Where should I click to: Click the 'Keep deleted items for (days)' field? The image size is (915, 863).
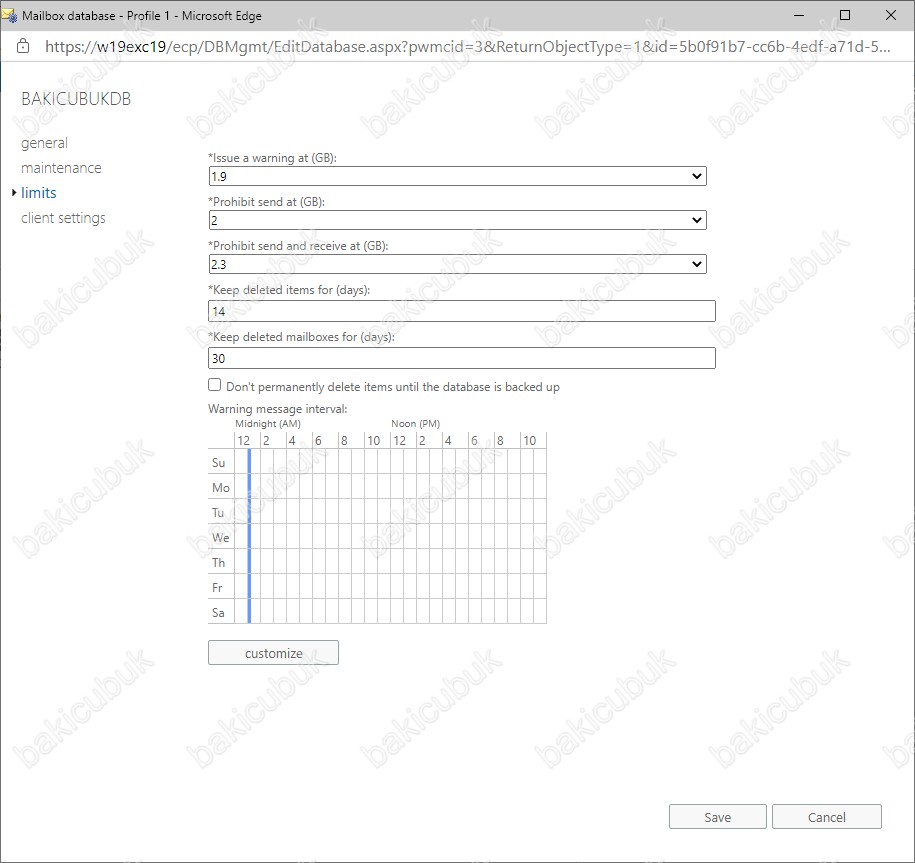tap(462, 311)
